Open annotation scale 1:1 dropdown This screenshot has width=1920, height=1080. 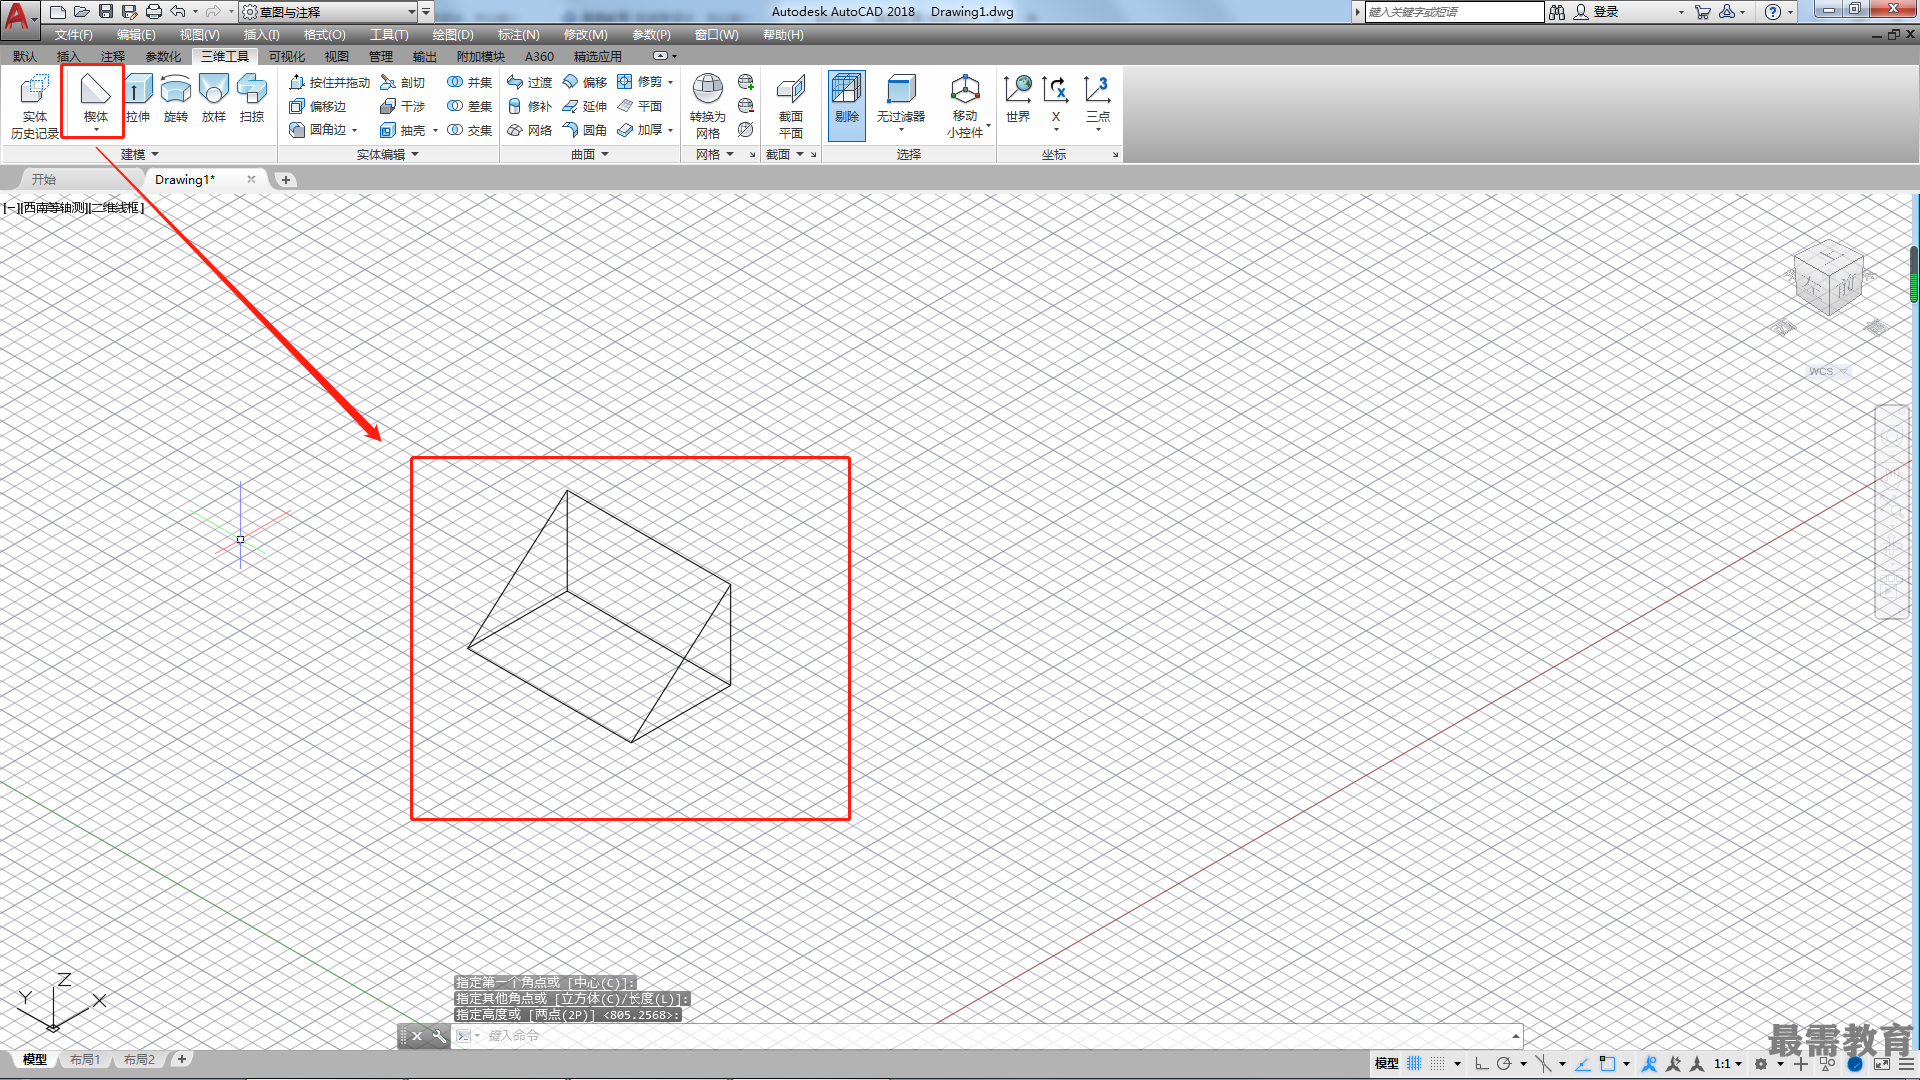tap(1728, 1064)
